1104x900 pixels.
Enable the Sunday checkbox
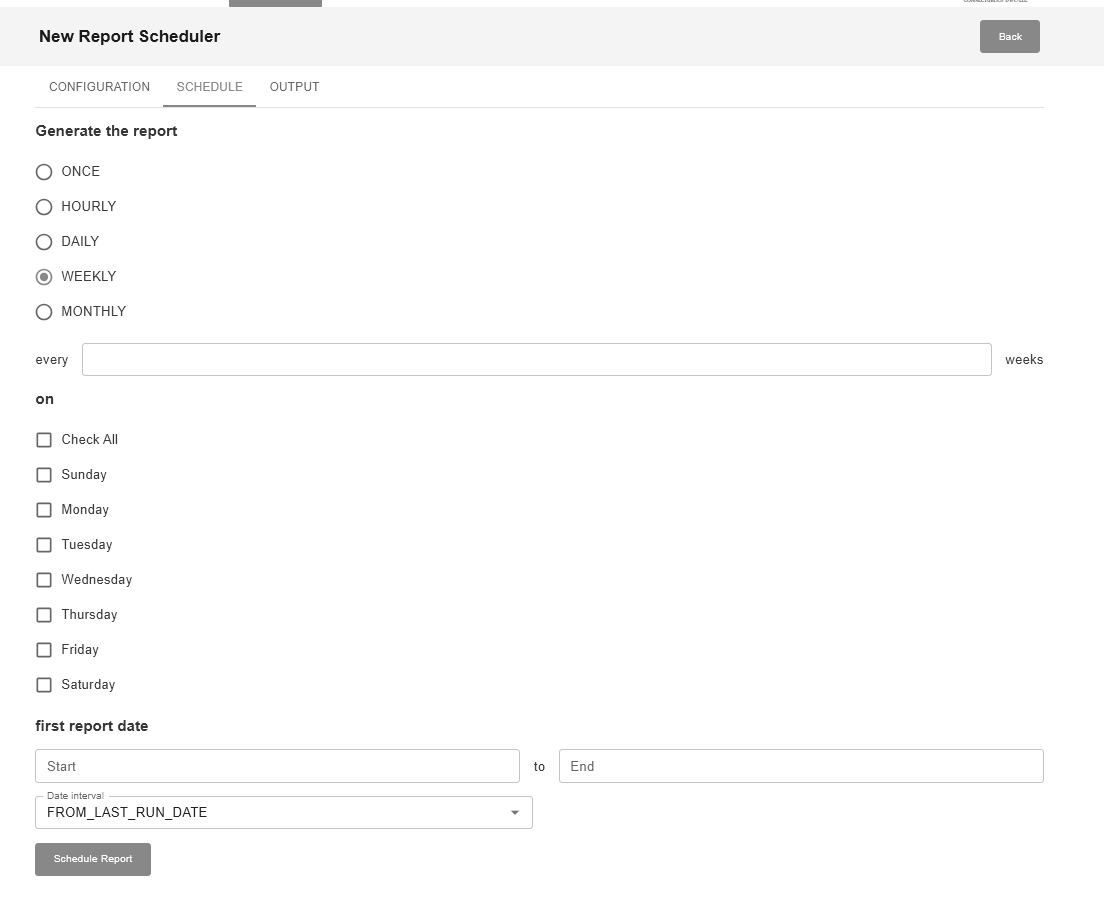tap(44, 475)
